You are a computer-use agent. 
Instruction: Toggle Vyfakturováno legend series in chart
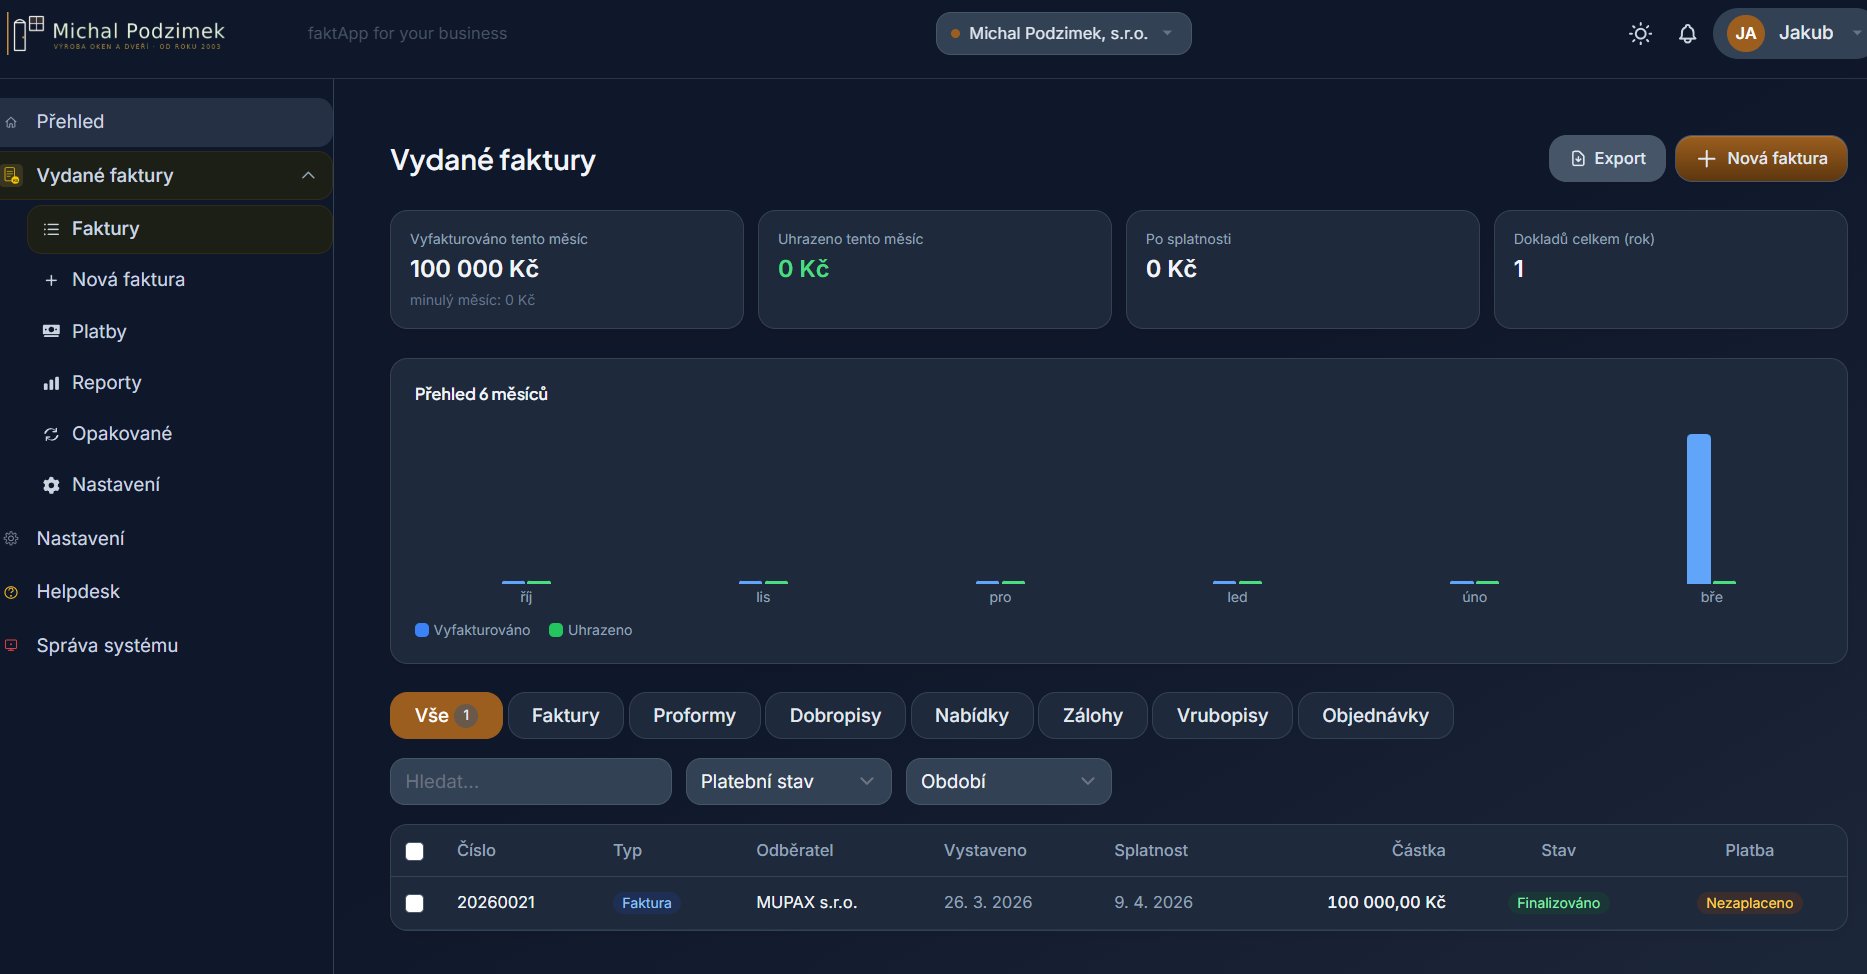pyautogui.click(x=472, y=630)
